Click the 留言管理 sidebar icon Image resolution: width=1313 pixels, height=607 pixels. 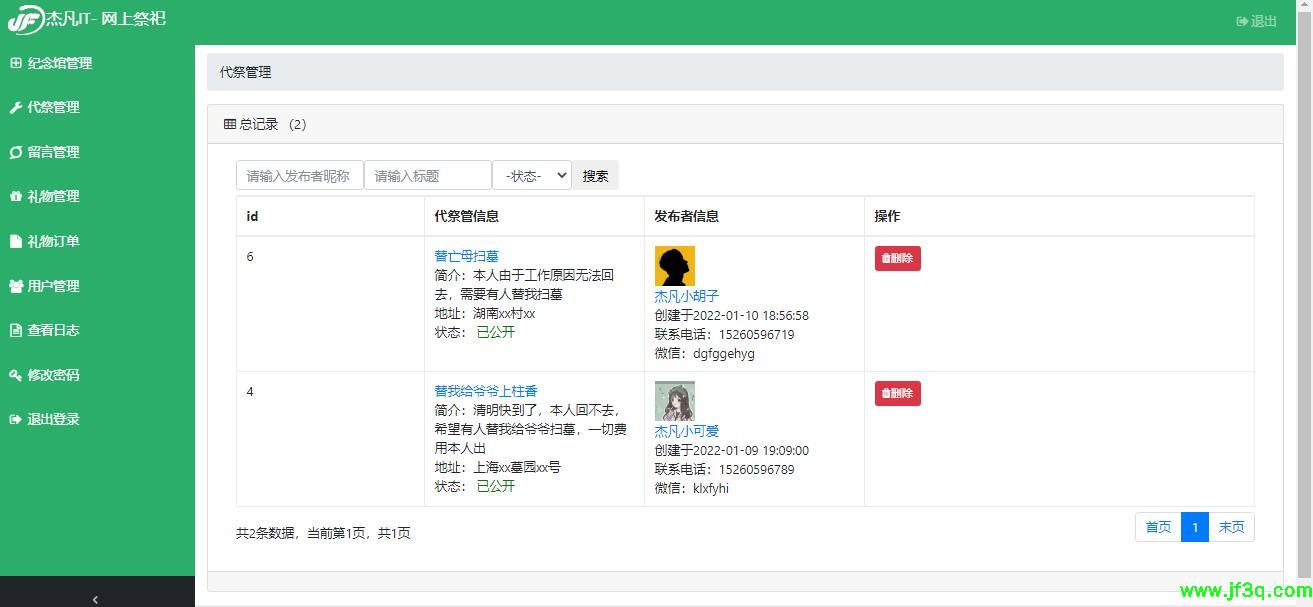[x=15, y=153]
